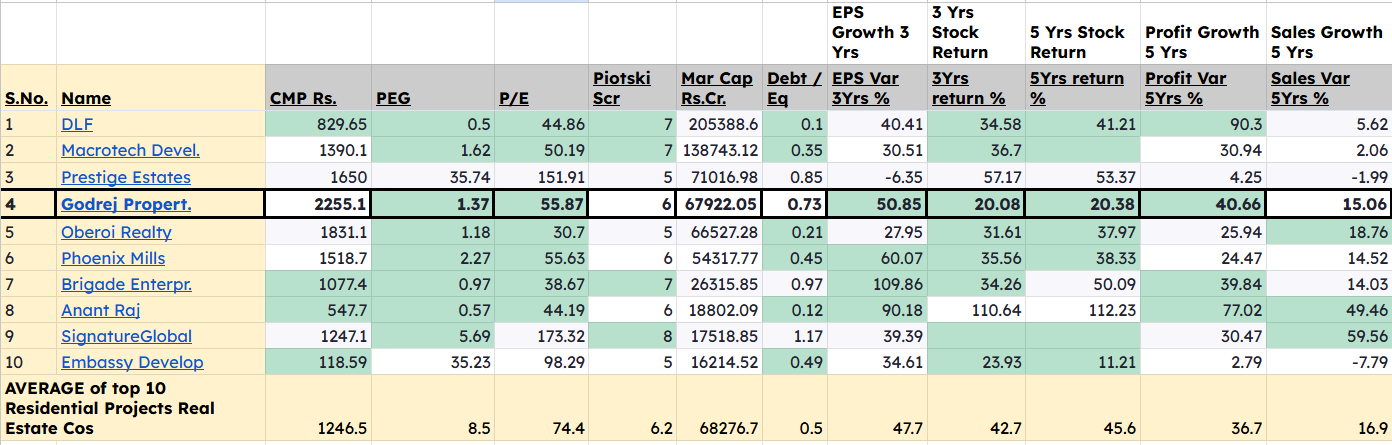The width and height of the screenshot is (1392, 445).
Task: Select the Profit Growth 5 Yrs cell
Action: tap(1204, 33)
